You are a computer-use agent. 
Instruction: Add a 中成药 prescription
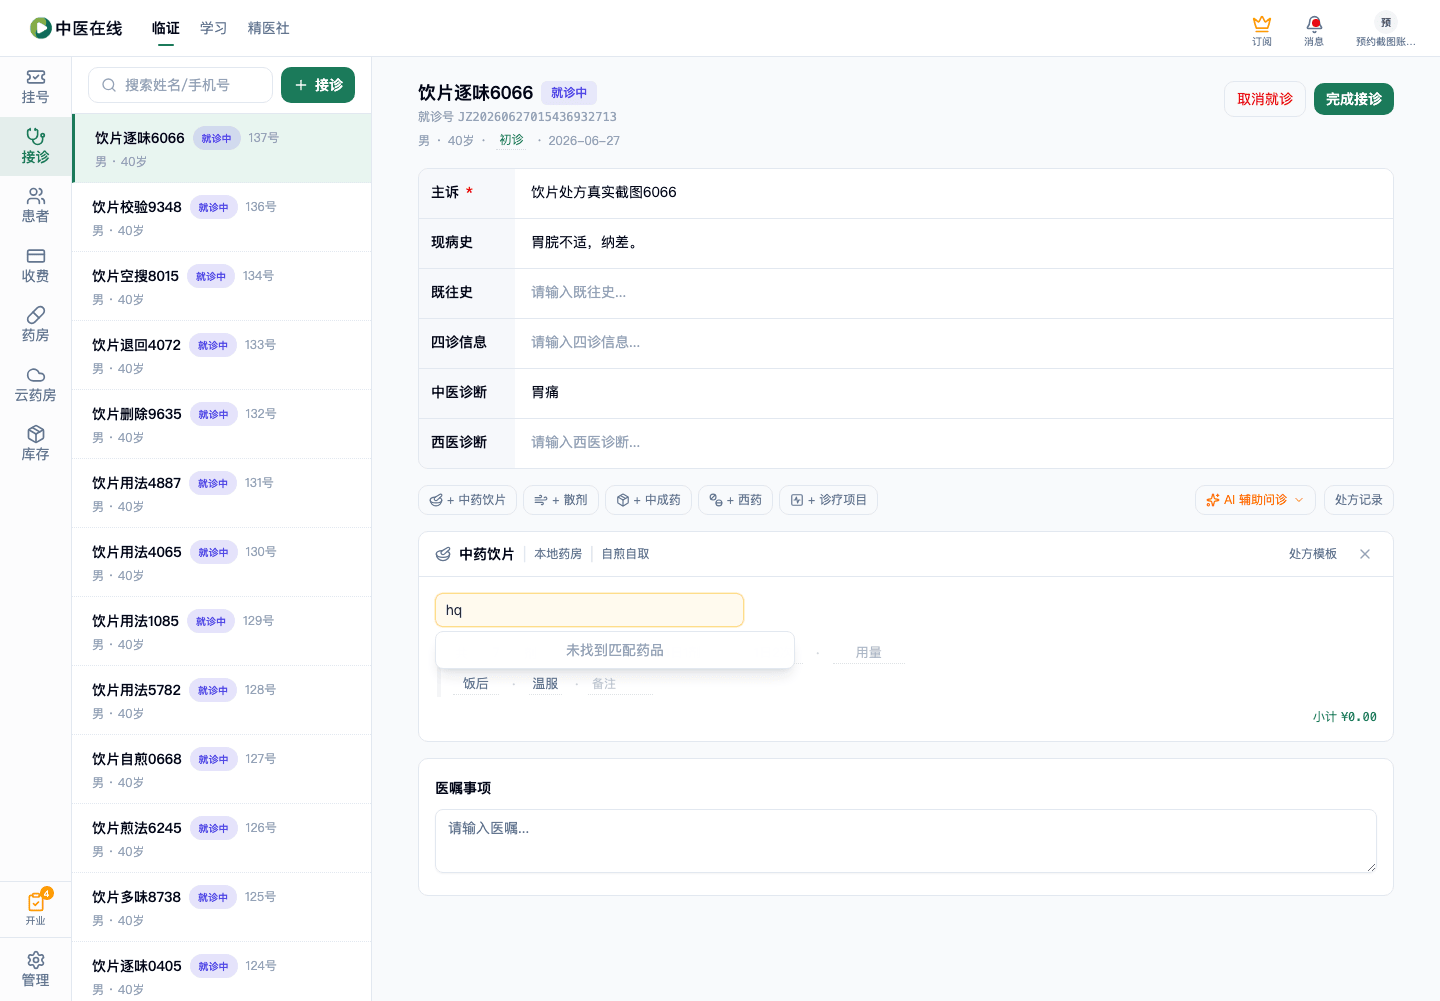point(648,500)
